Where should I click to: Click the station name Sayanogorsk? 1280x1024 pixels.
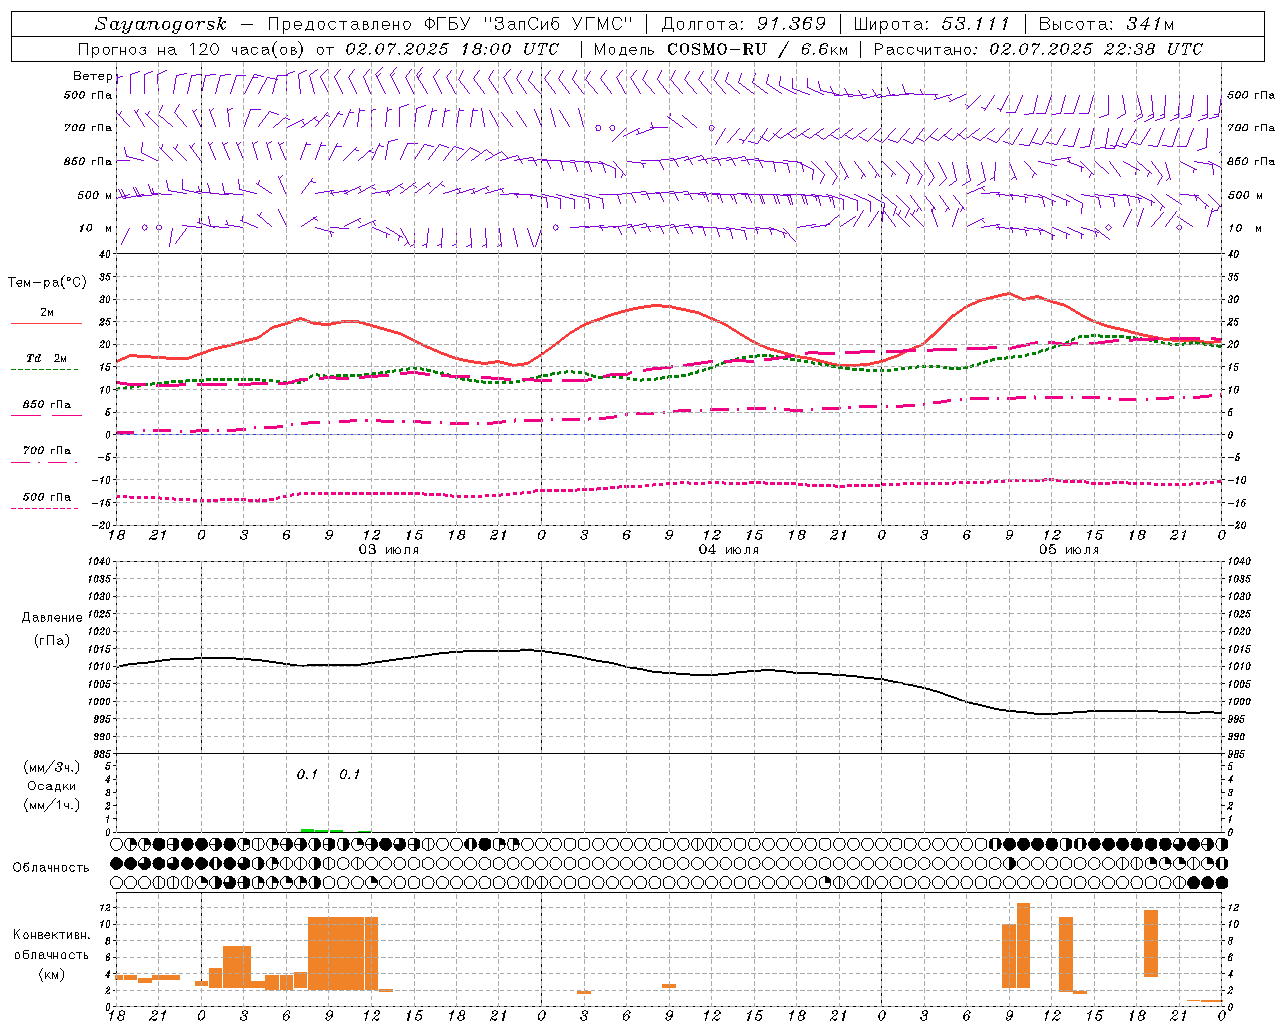[x=160, y=24]
